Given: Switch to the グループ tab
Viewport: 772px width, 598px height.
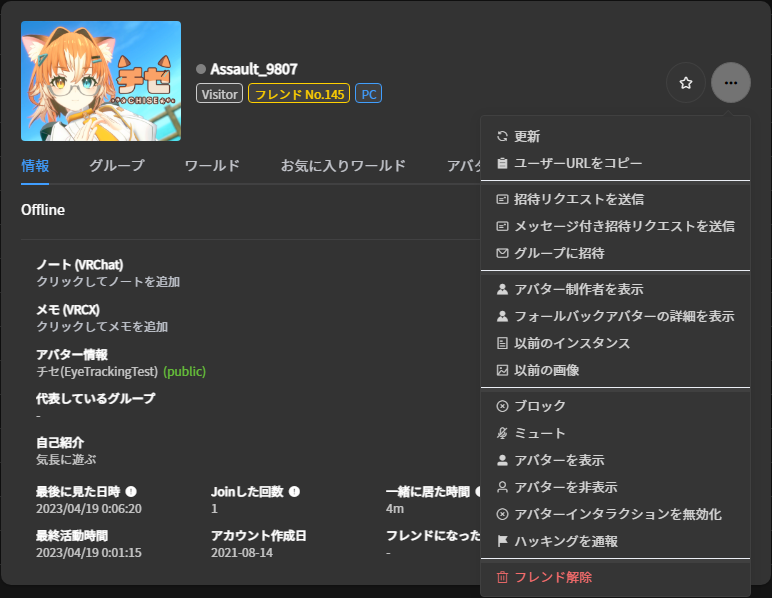Looking at the screenshot, I should coord(116,166).
